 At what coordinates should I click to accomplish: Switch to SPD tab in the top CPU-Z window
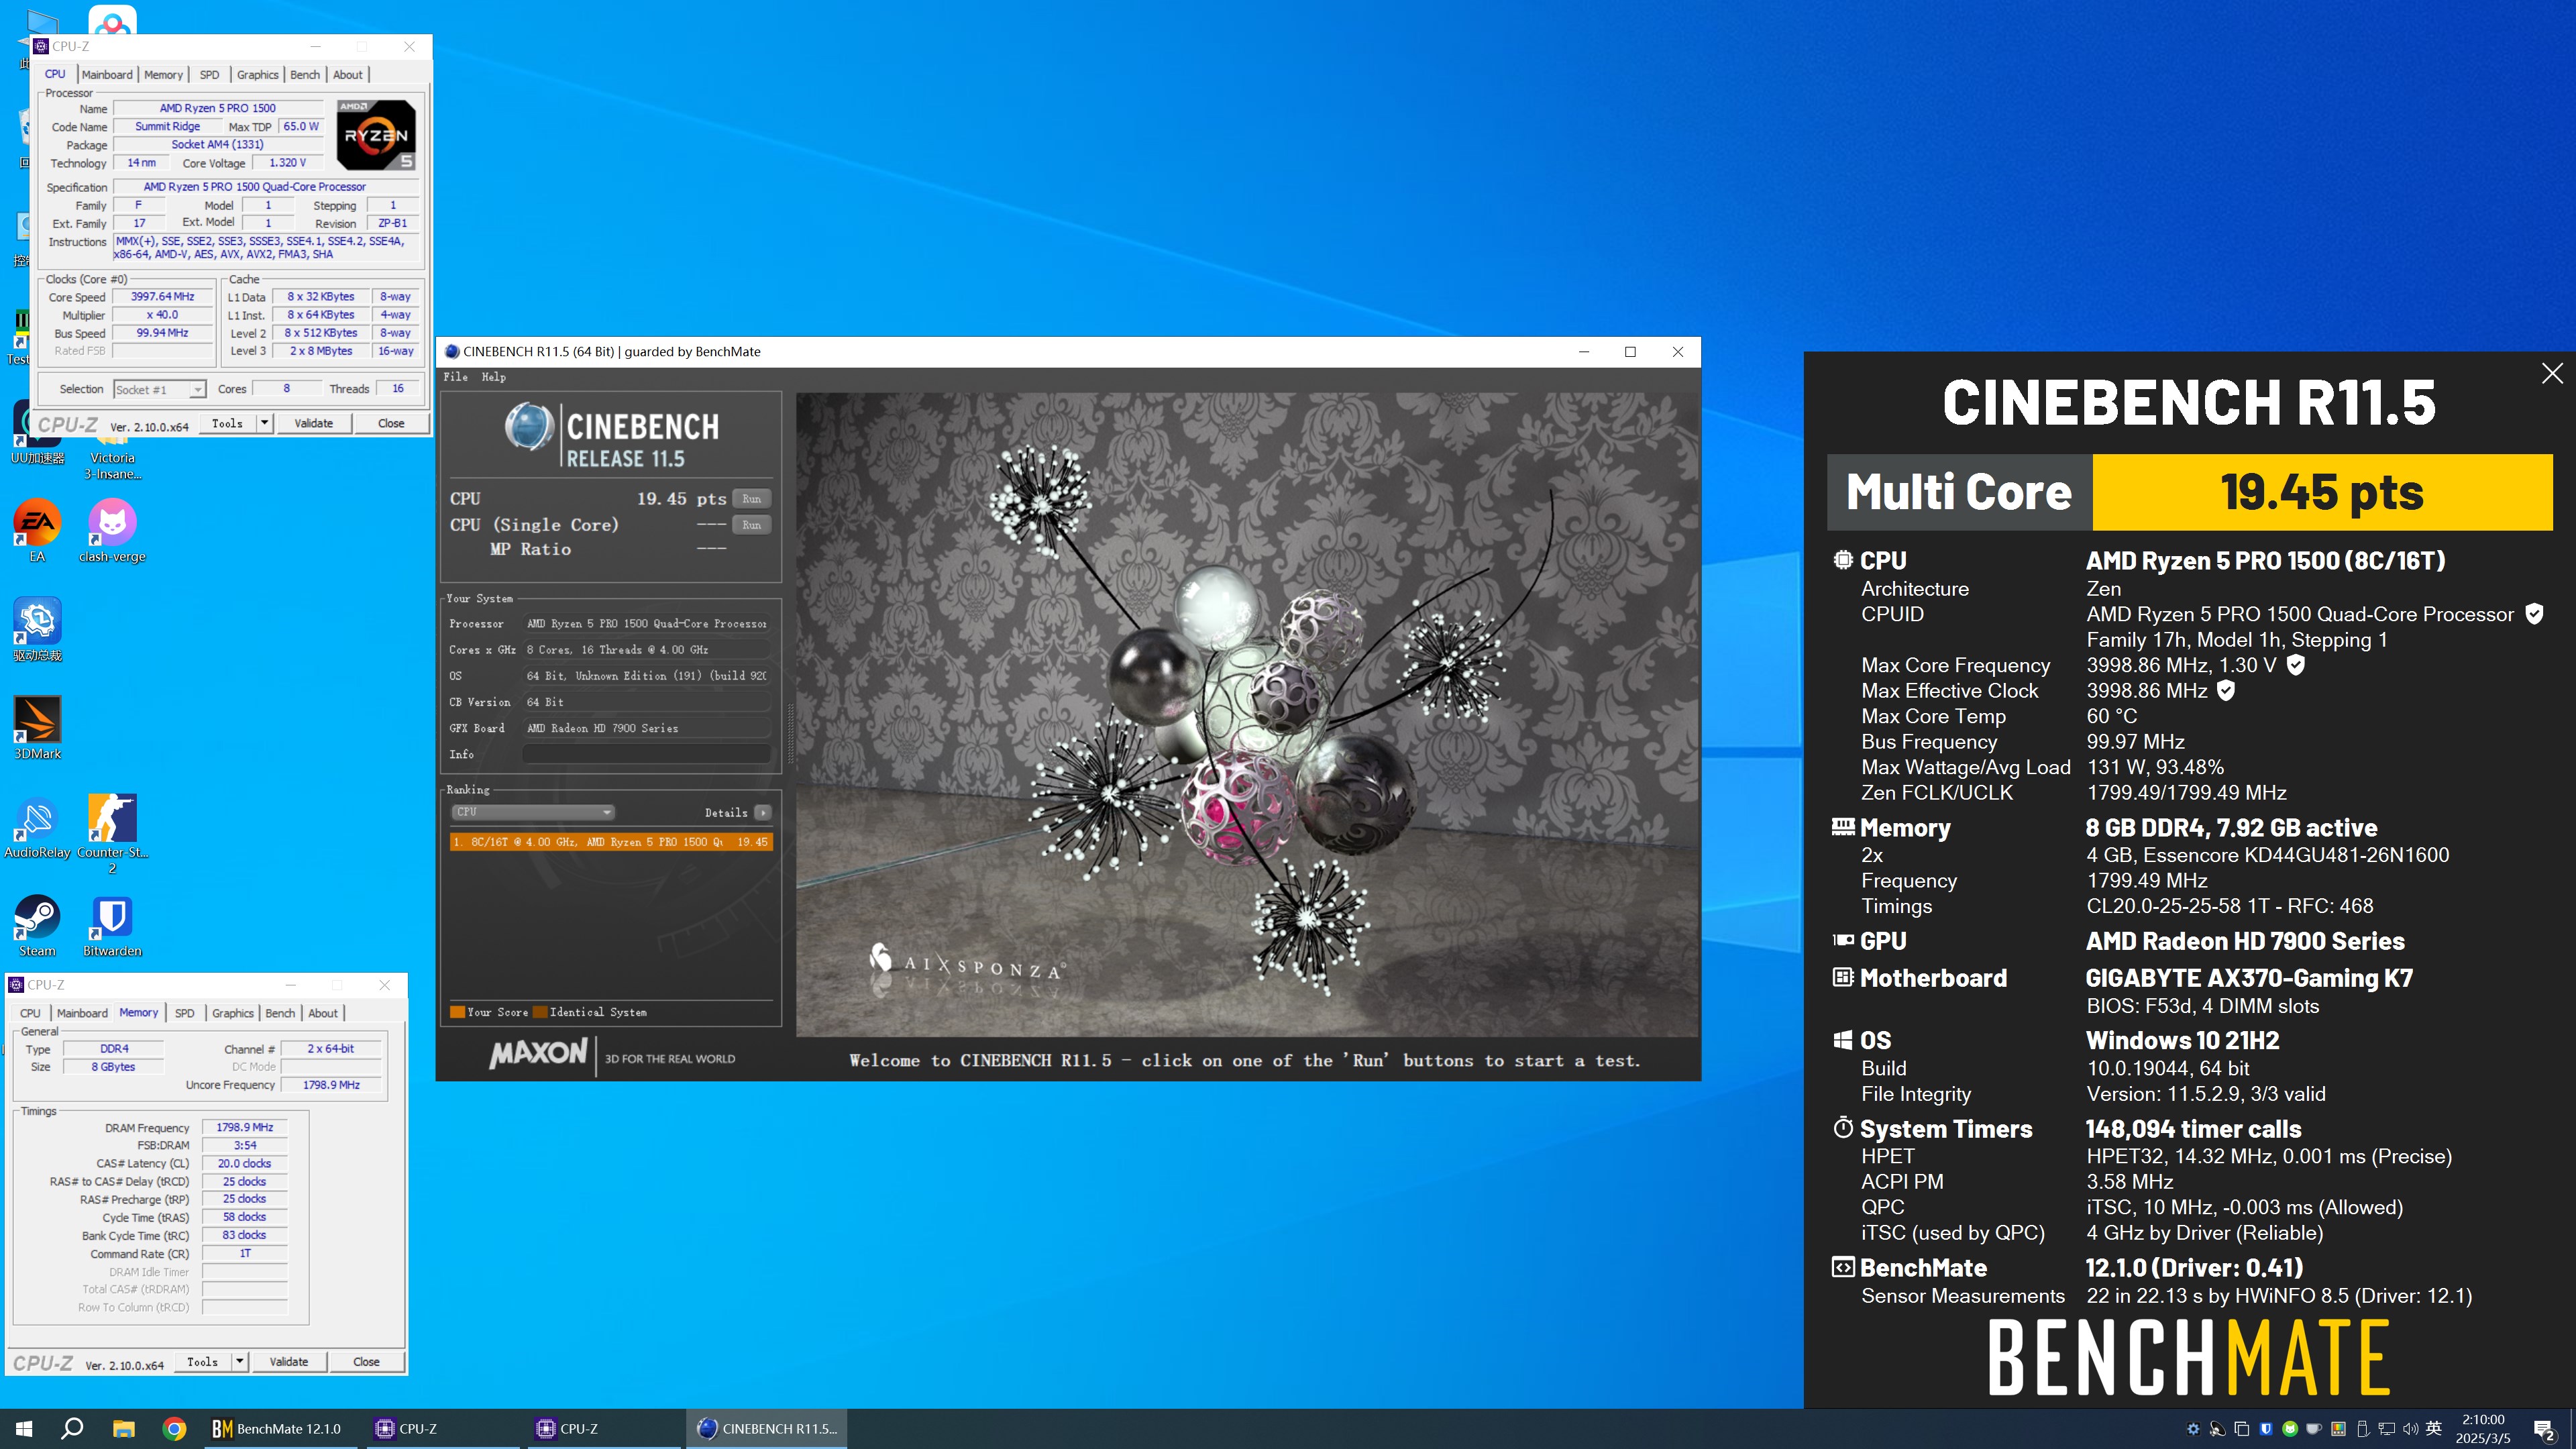pos(209,75)
